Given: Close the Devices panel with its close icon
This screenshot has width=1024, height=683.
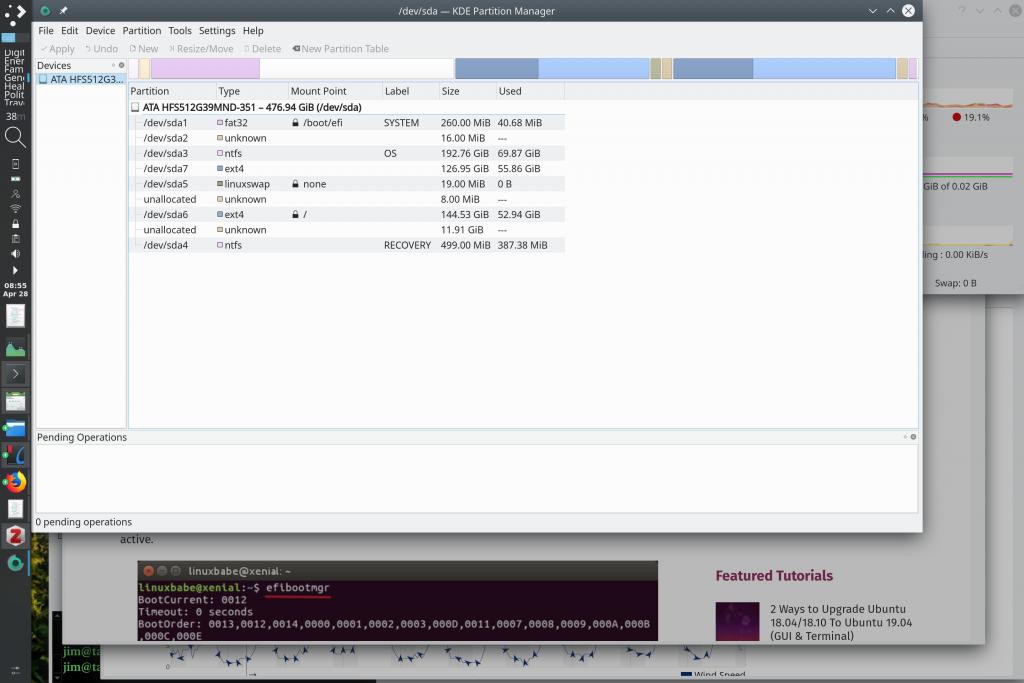Looking at the screenshot, I should pyautogui.click(x=122, y=65).
